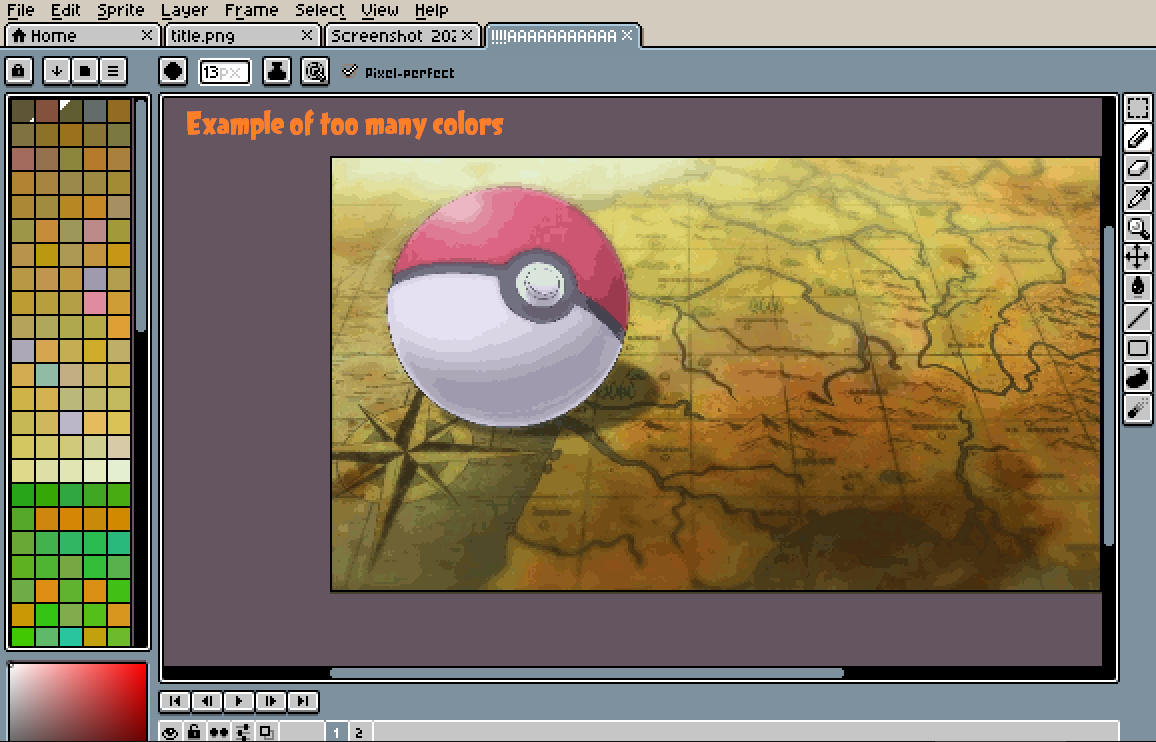1156x742 pixels.
Task: Click the canvas vertical scrollbar
Action: pyautogui.click(x=1109, y=386)
